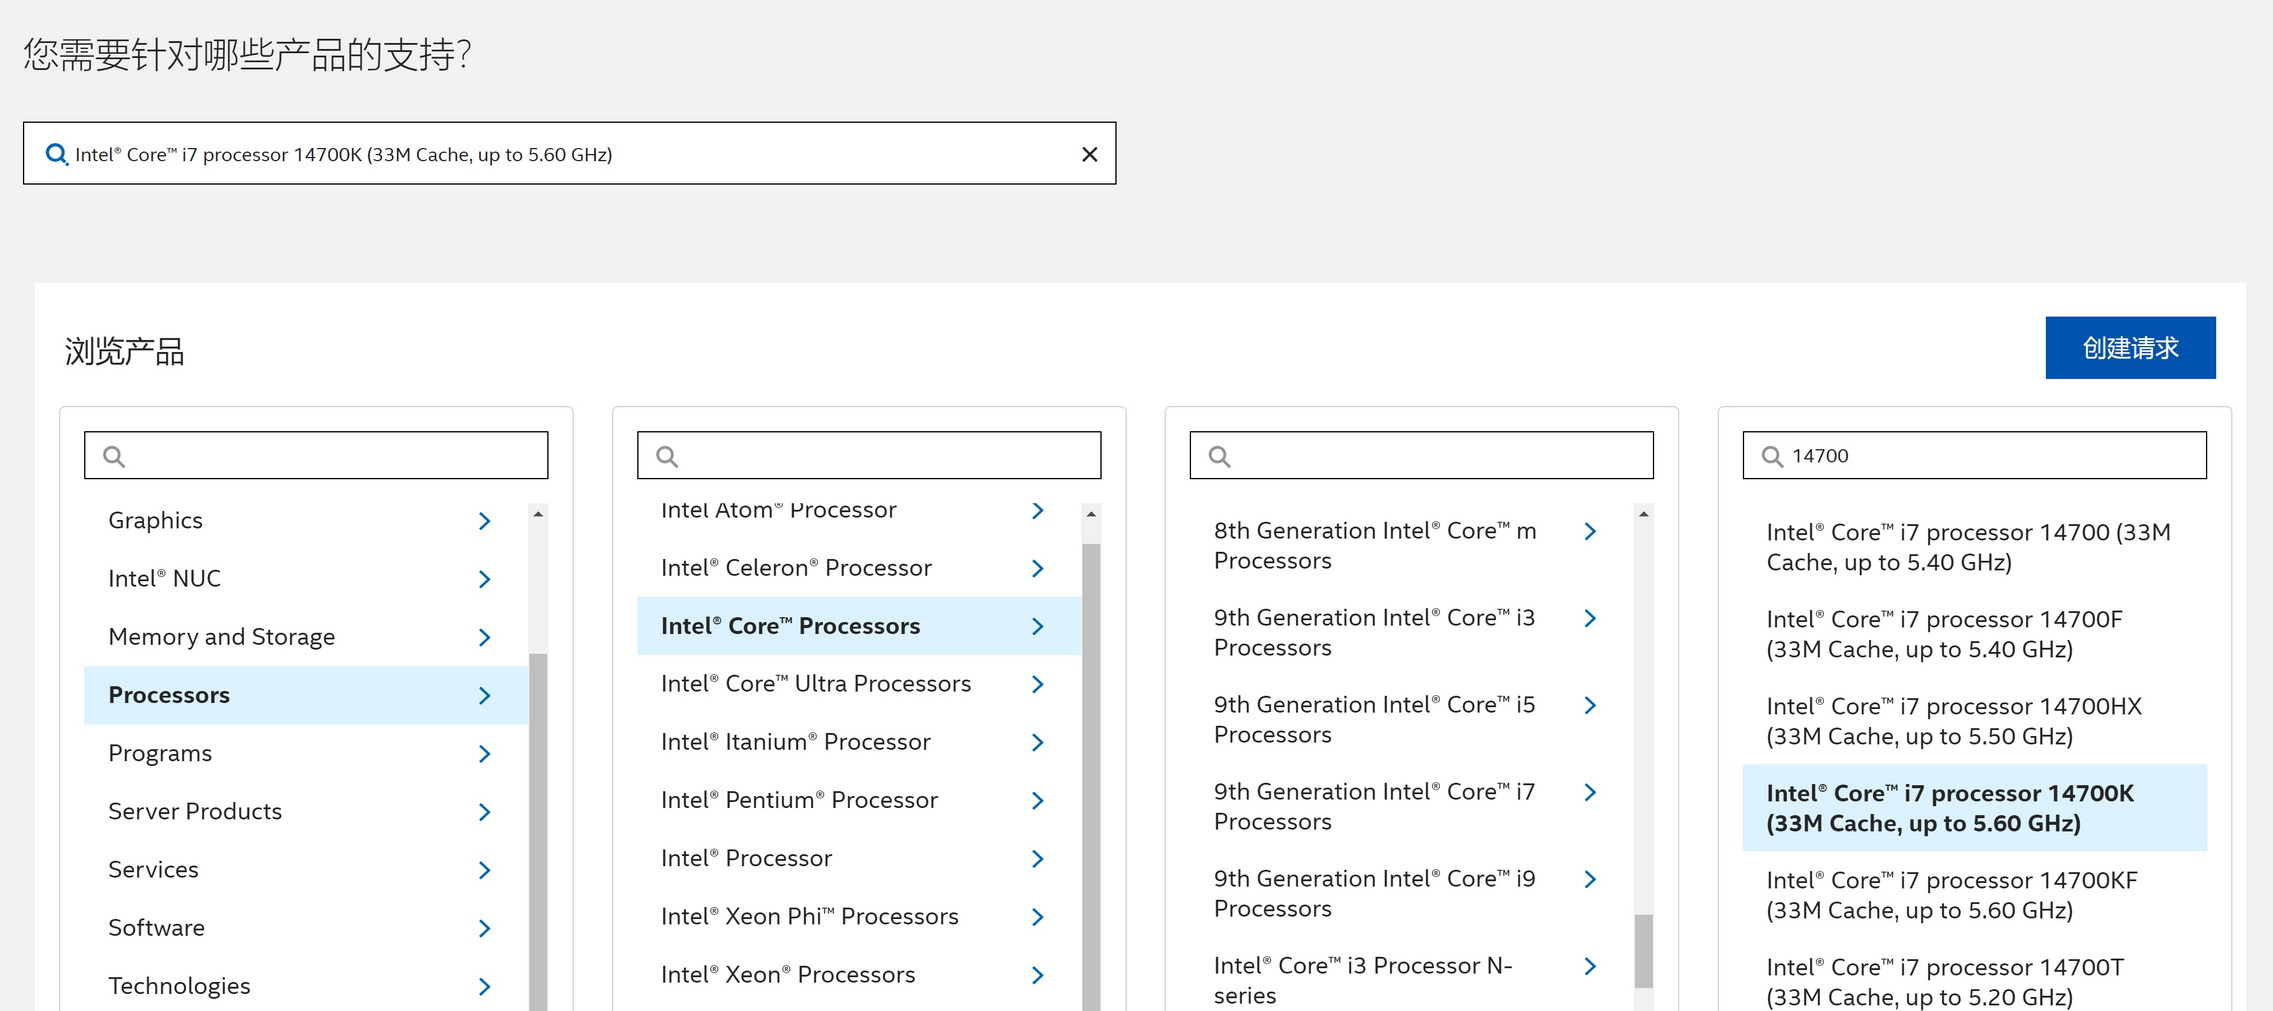Select 9th Generation Intel Core i3 Processors
The width and height of the screenshot is (2273, 1011).
pyautogui.click(x=1411, y=633)
